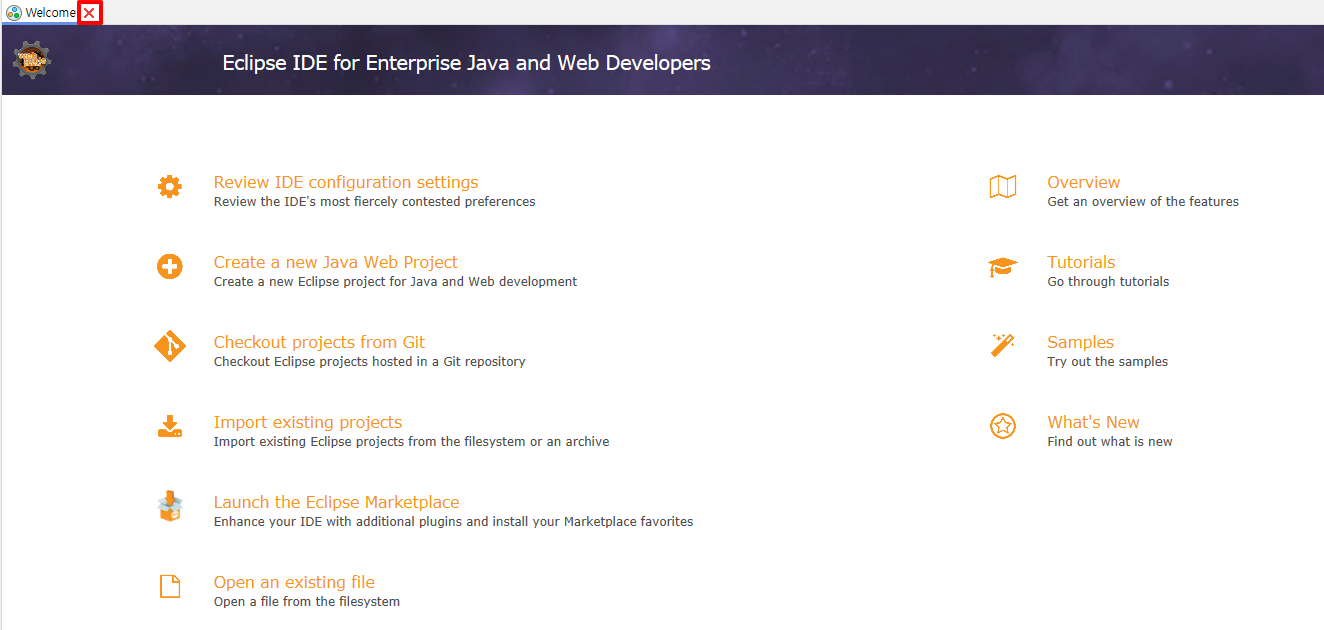This screenshot has height=630, width=1324.
Task: Click the Eclipse gear logo in the banner
Action: click(x=32, y=61)
